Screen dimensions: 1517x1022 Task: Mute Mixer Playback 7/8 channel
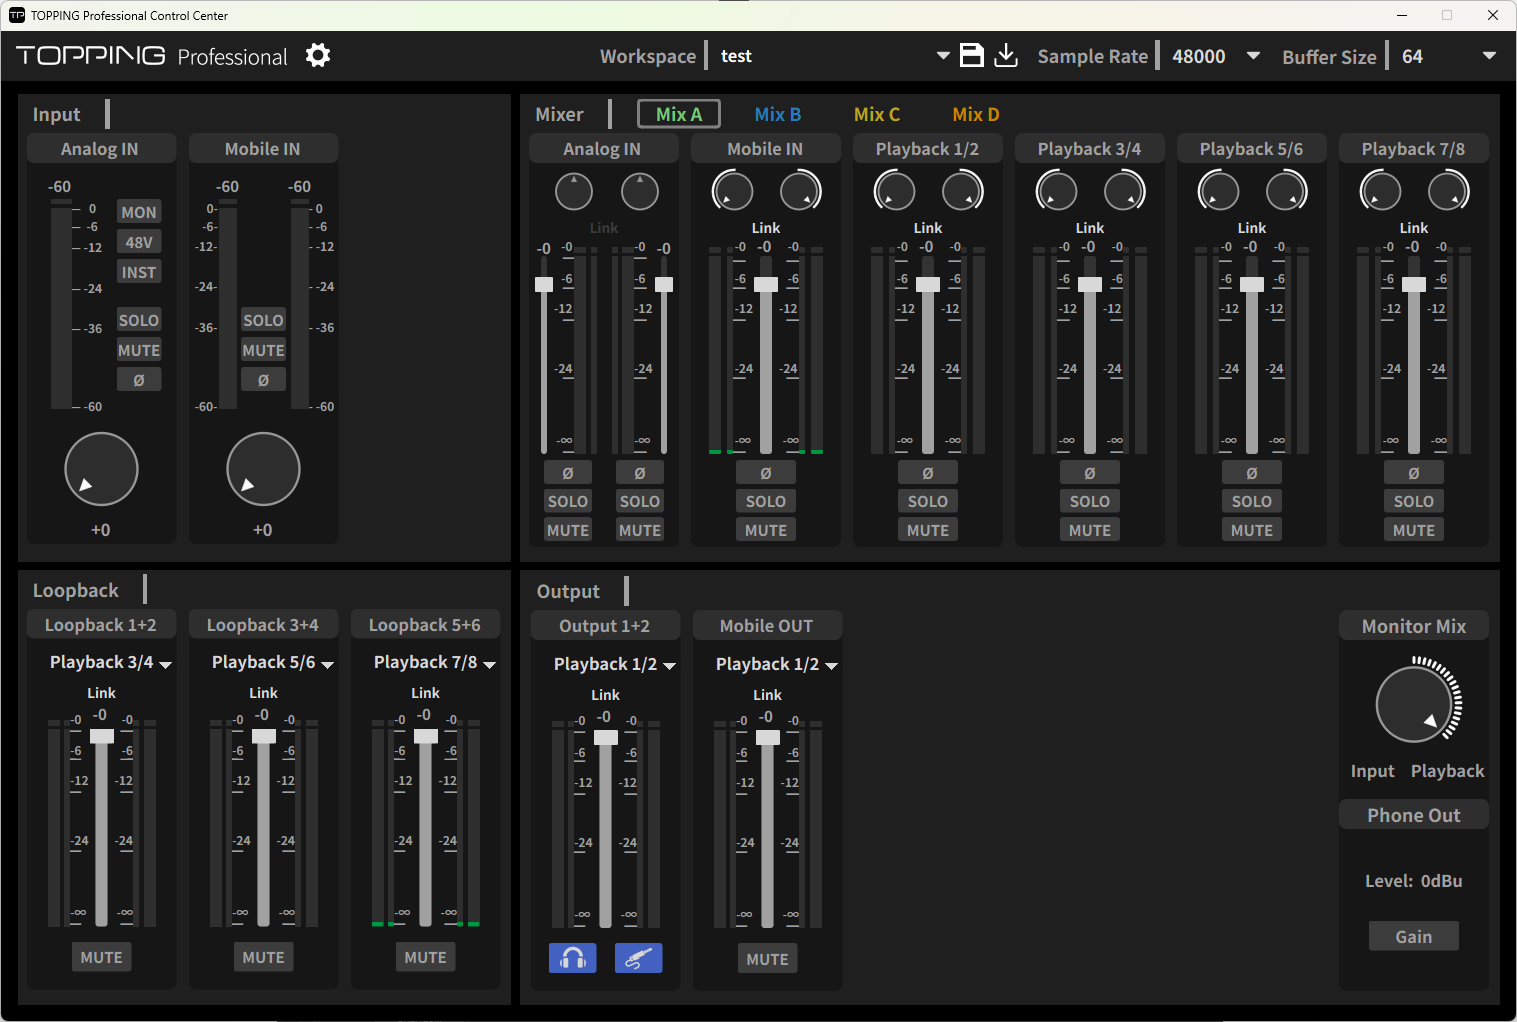click(1414, 530)
